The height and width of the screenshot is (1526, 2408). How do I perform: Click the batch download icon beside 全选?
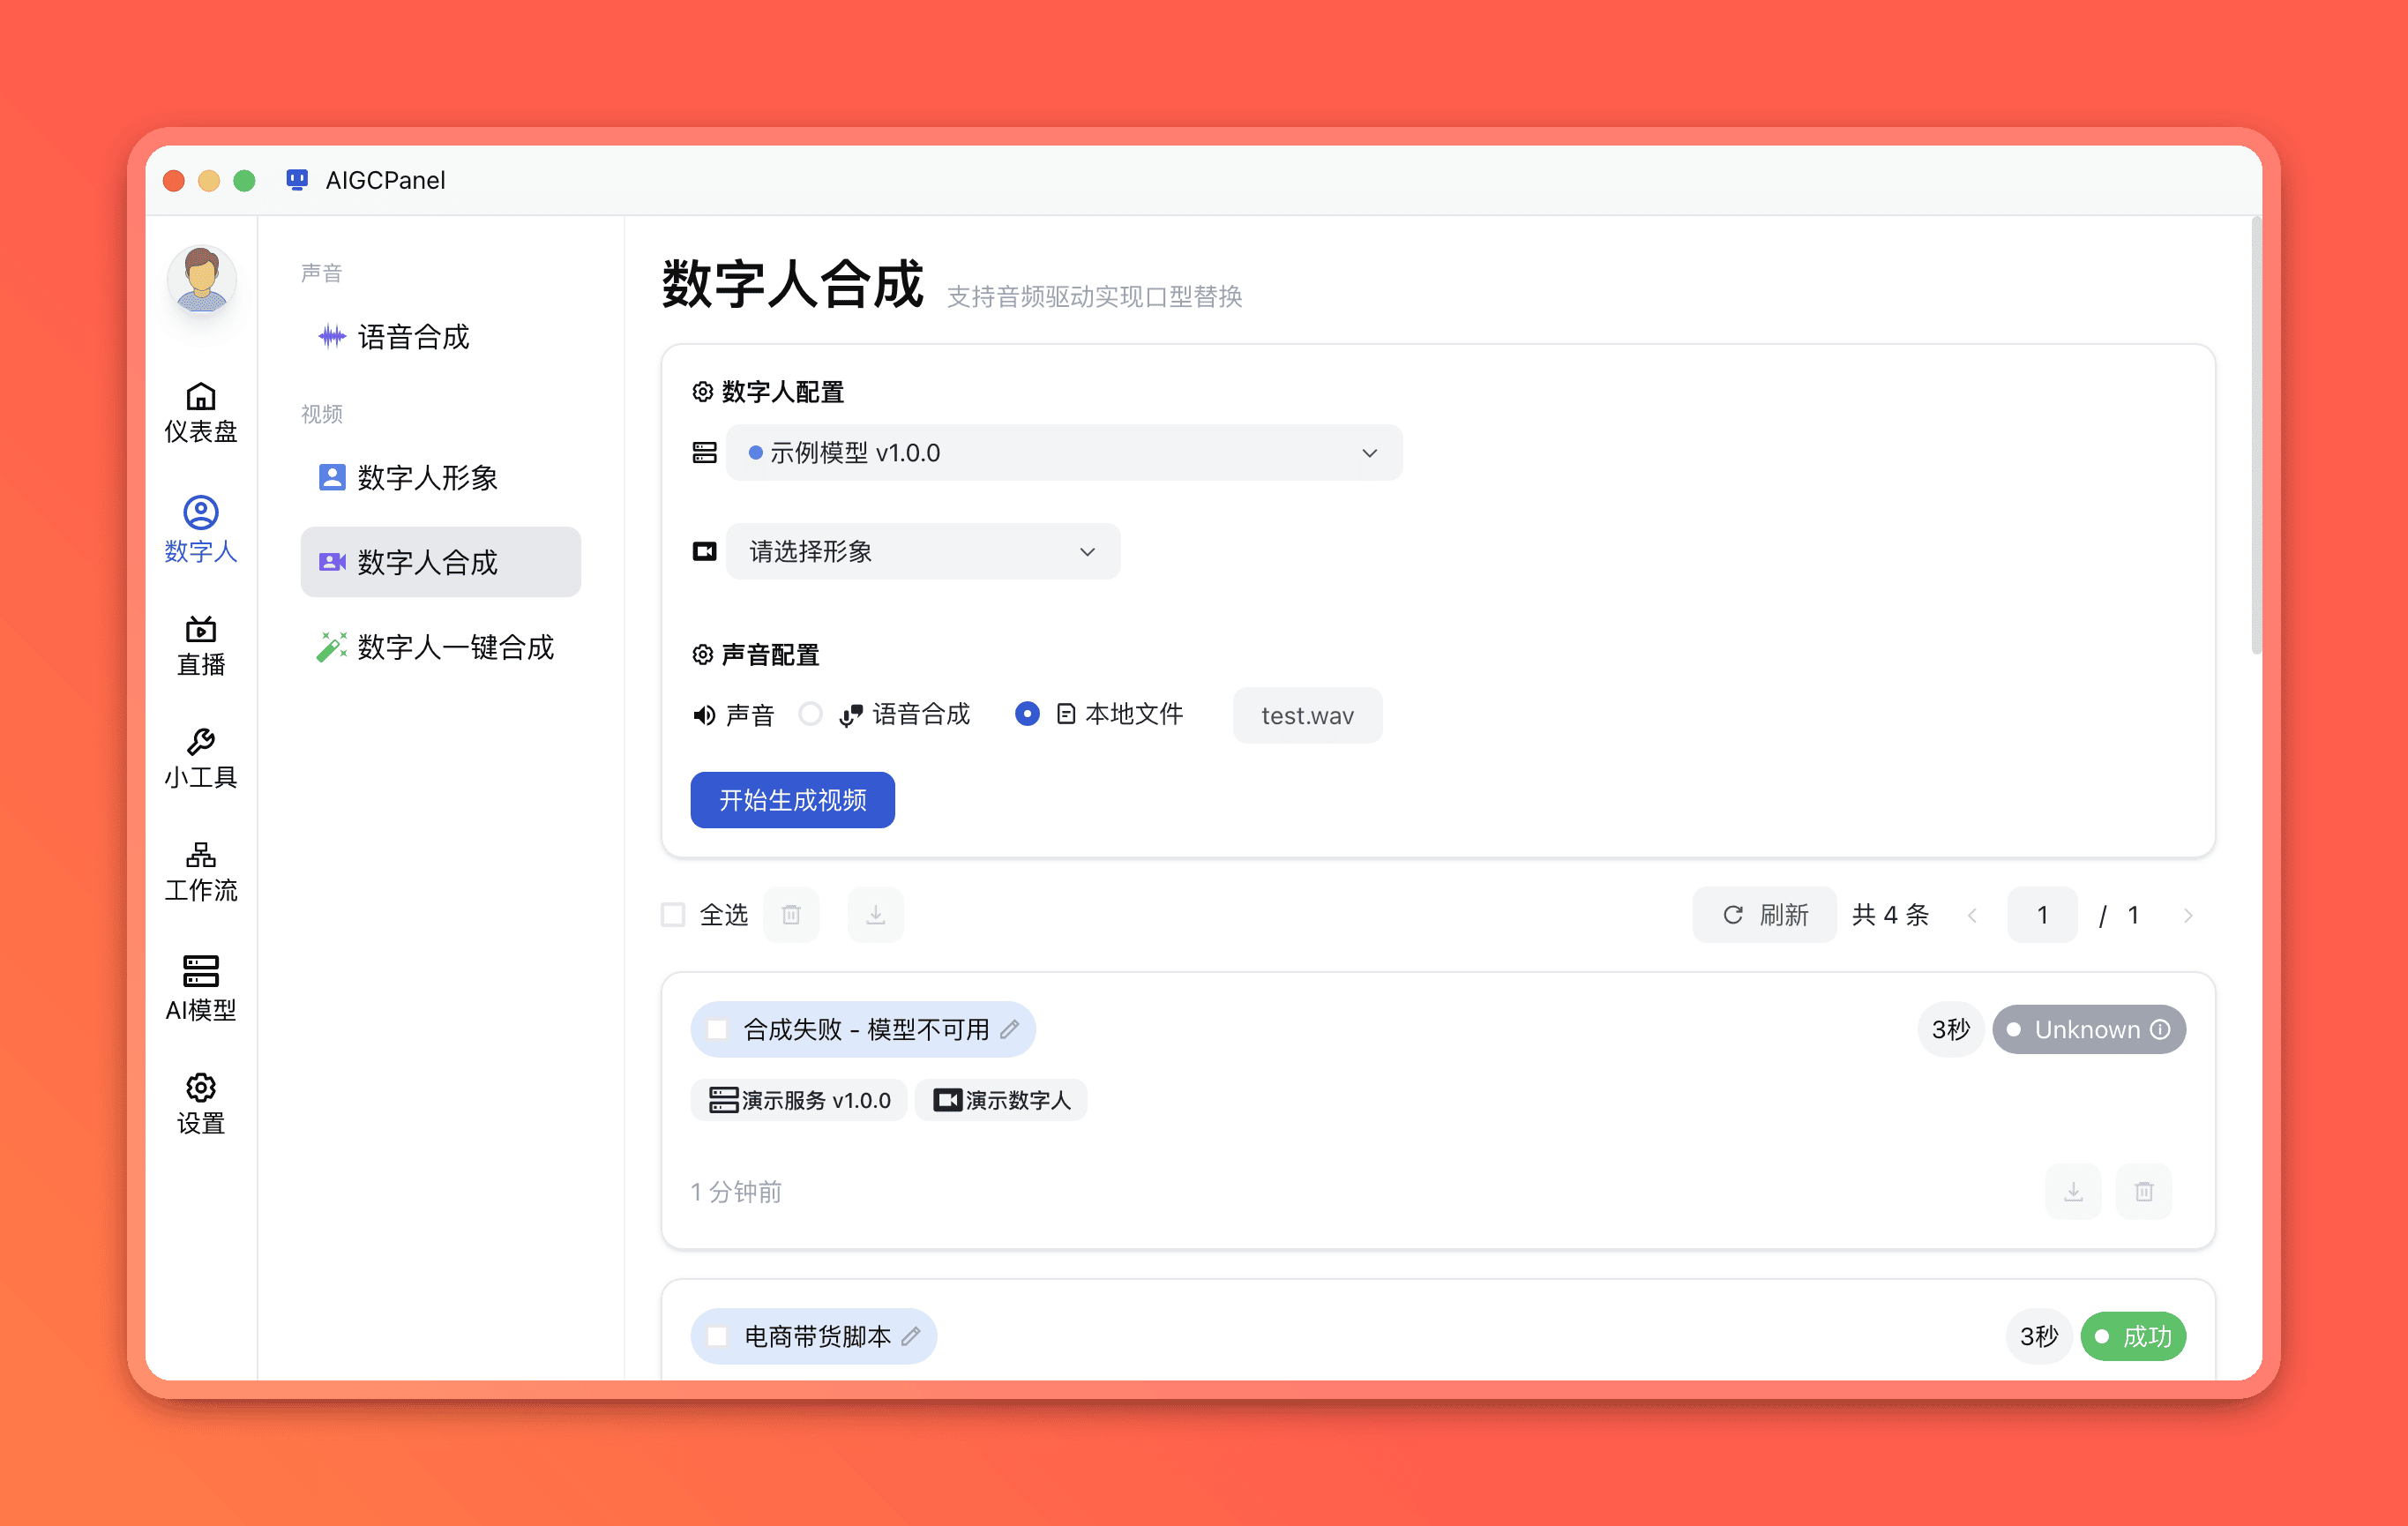click(875, 915)
